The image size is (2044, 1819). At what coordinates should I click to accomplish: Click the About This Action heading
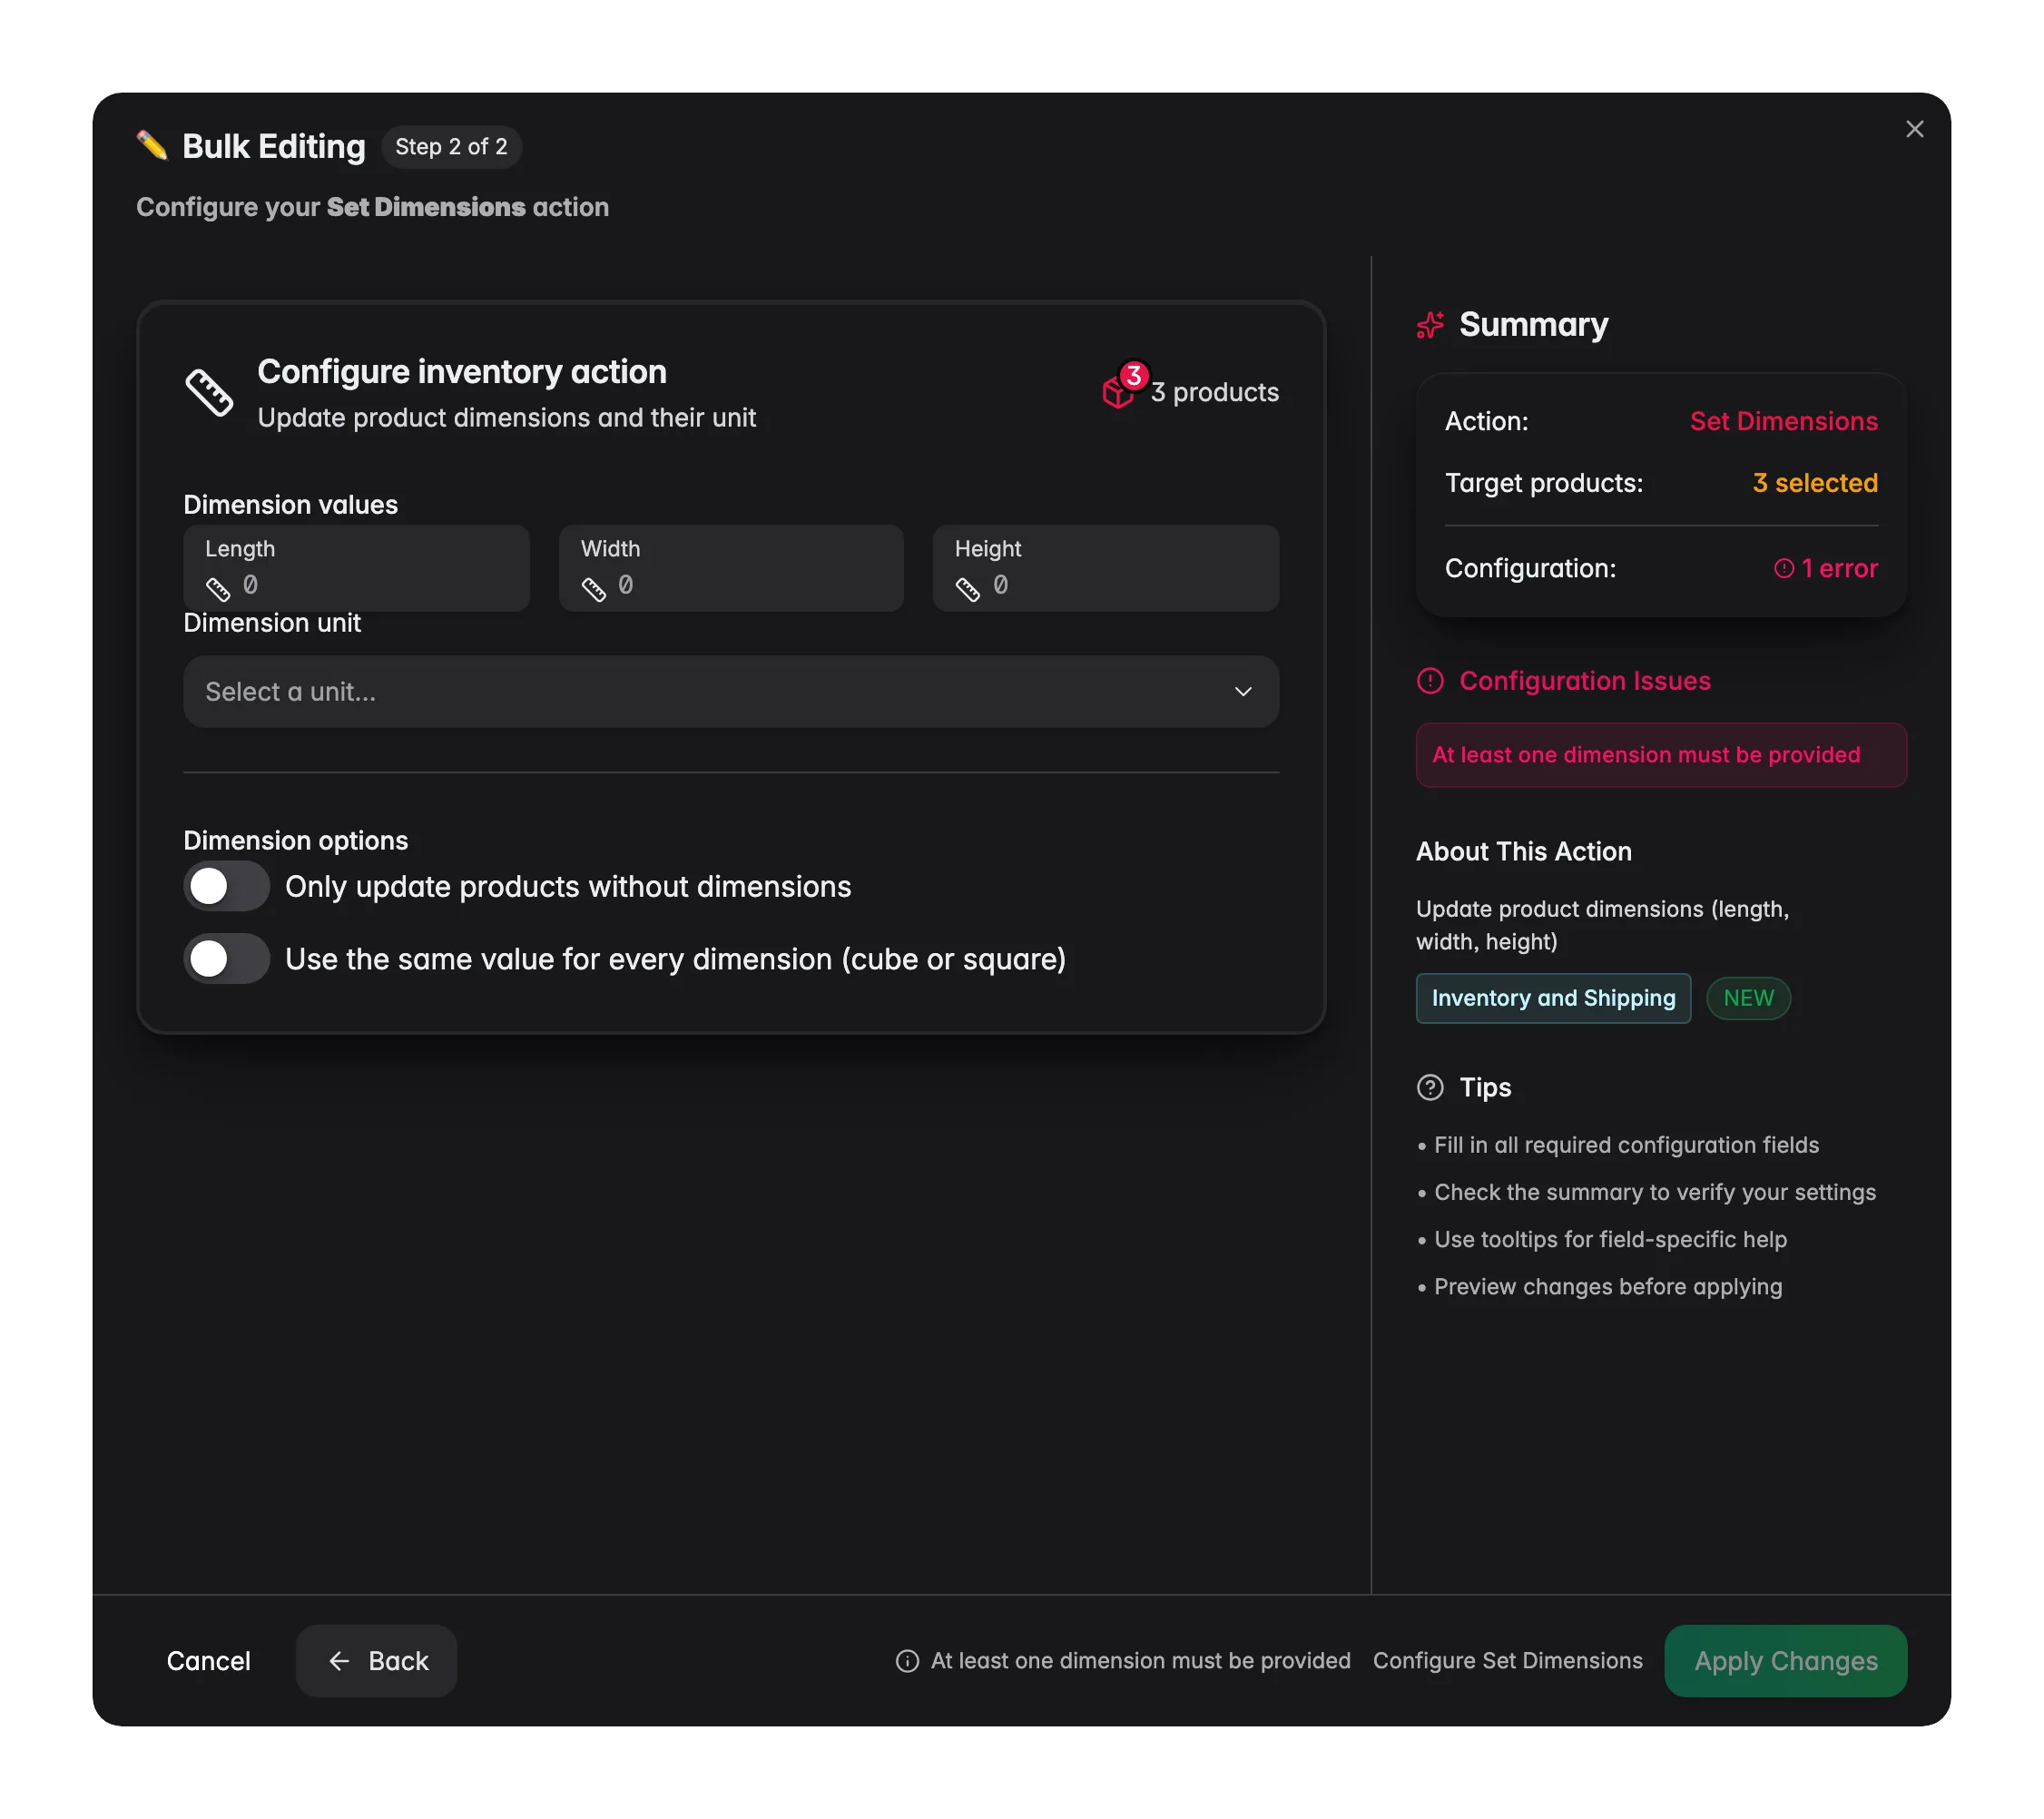click(x=1523, y=852)
